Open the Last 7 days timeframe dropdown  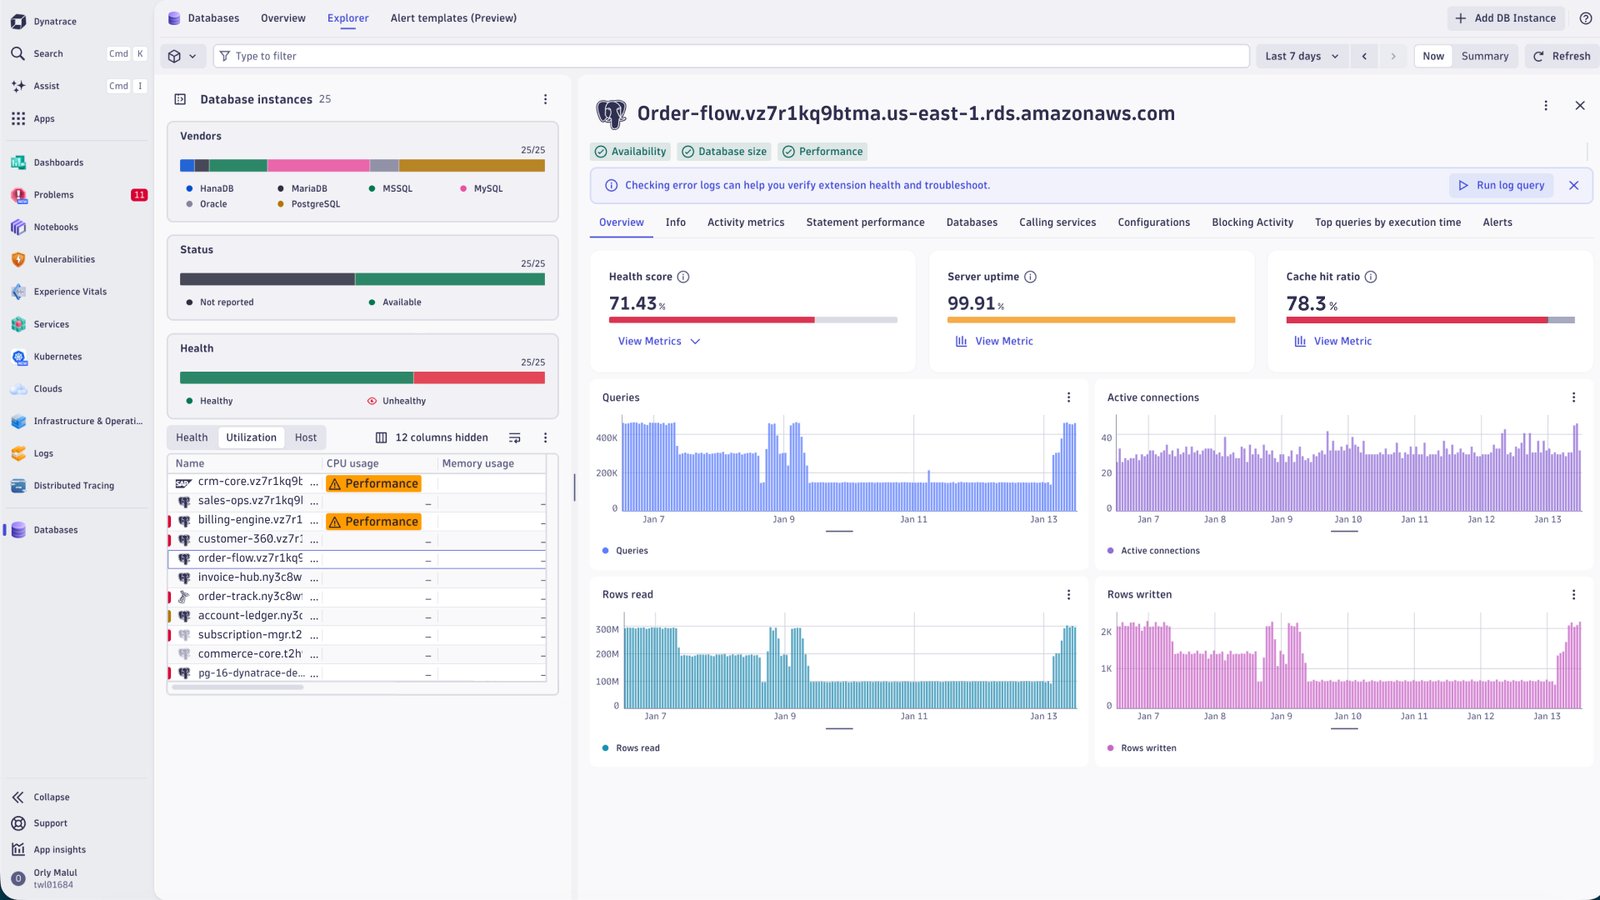(1301, 56)
